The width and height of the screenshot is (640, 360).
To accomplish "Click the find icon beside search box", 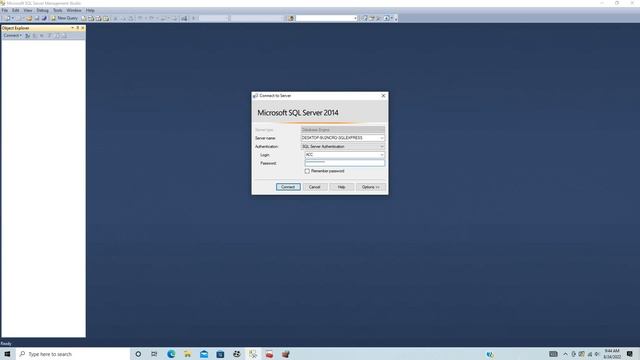I will (x=291, y=18).
